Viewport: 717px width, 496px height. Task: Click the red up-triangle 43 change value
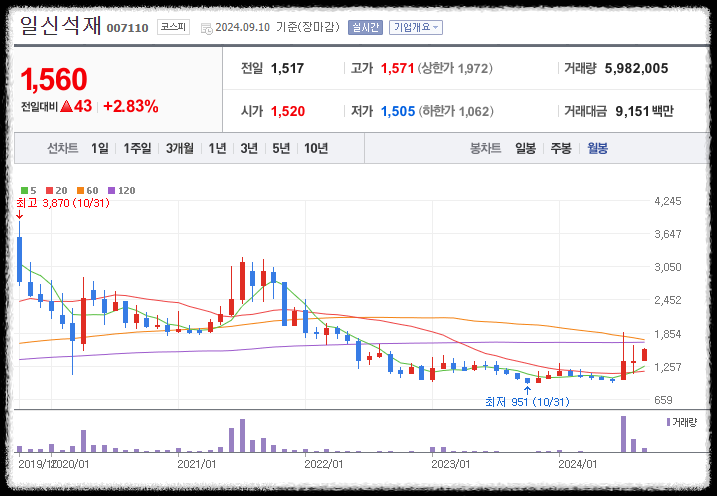[76, 106]
